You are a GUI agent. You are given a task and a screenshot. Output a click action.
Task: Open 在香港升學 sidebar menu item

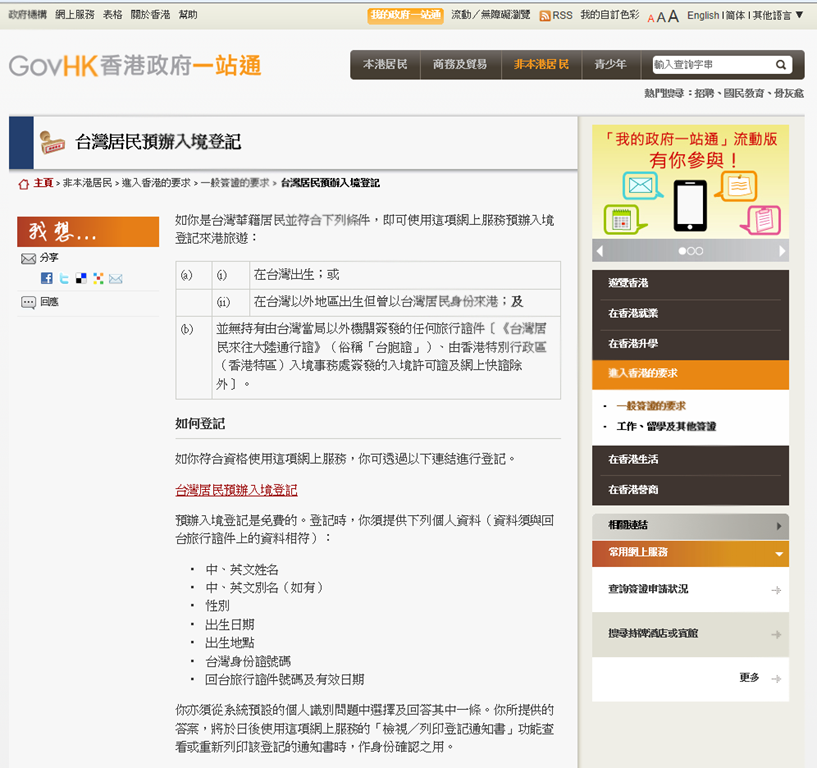pyautogui.click(x=690, y=344)
